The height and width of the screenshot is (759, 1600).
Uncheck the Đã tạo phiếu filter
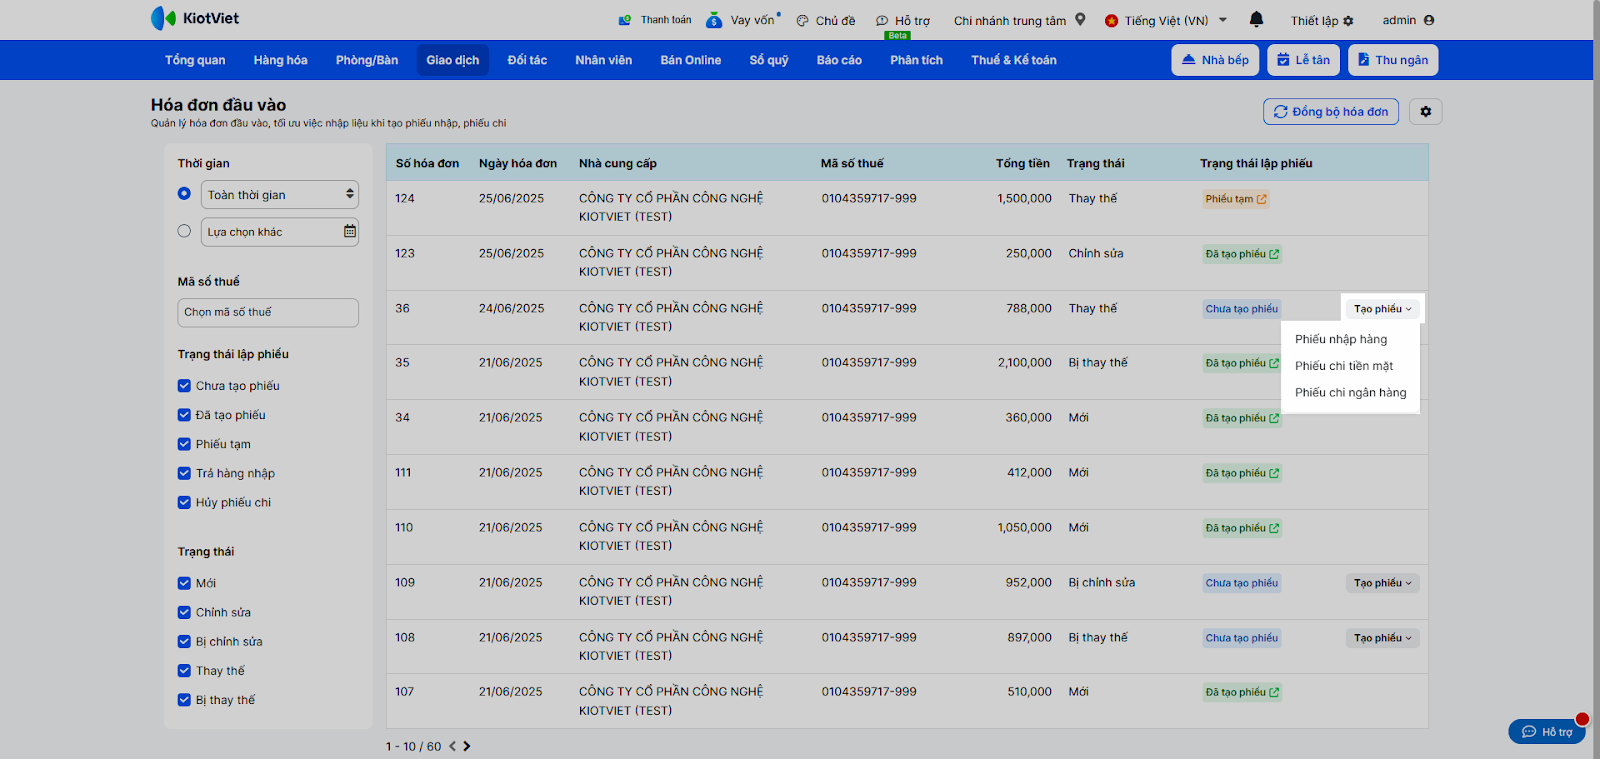184,415
